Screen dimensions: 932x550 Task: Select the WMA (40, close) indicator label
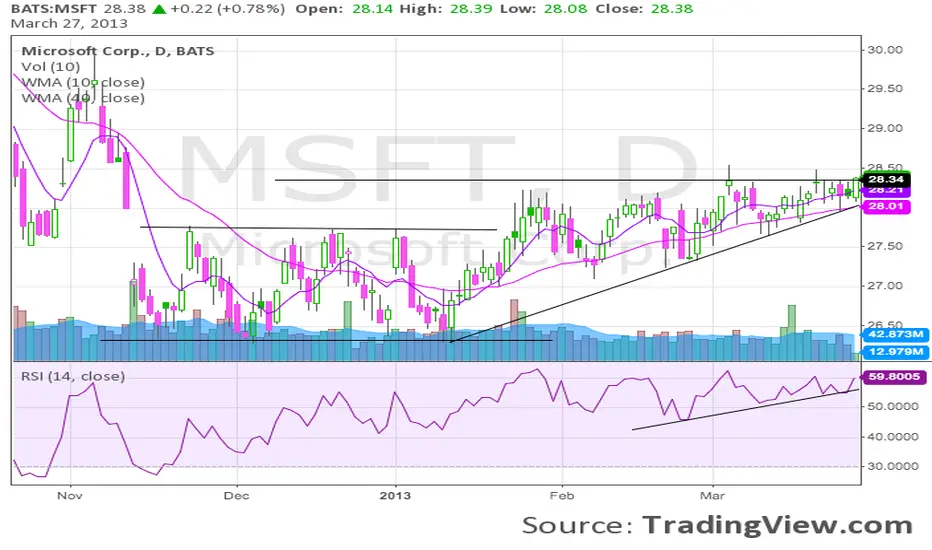(x=83, y=98)
